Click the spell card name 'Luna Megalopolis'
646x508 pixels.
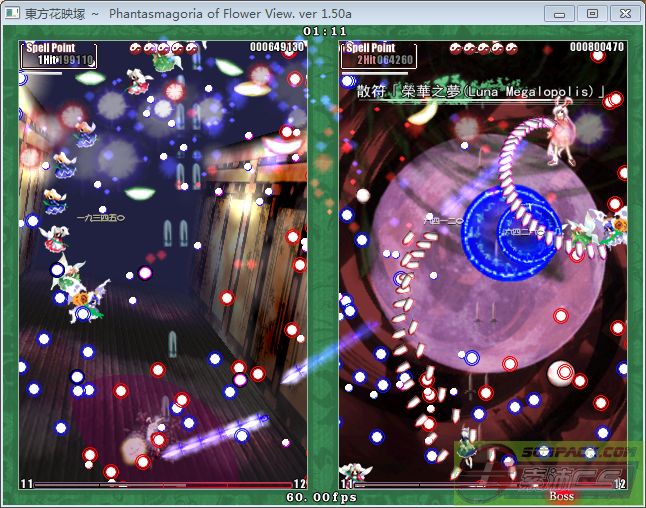coord(530,91)
